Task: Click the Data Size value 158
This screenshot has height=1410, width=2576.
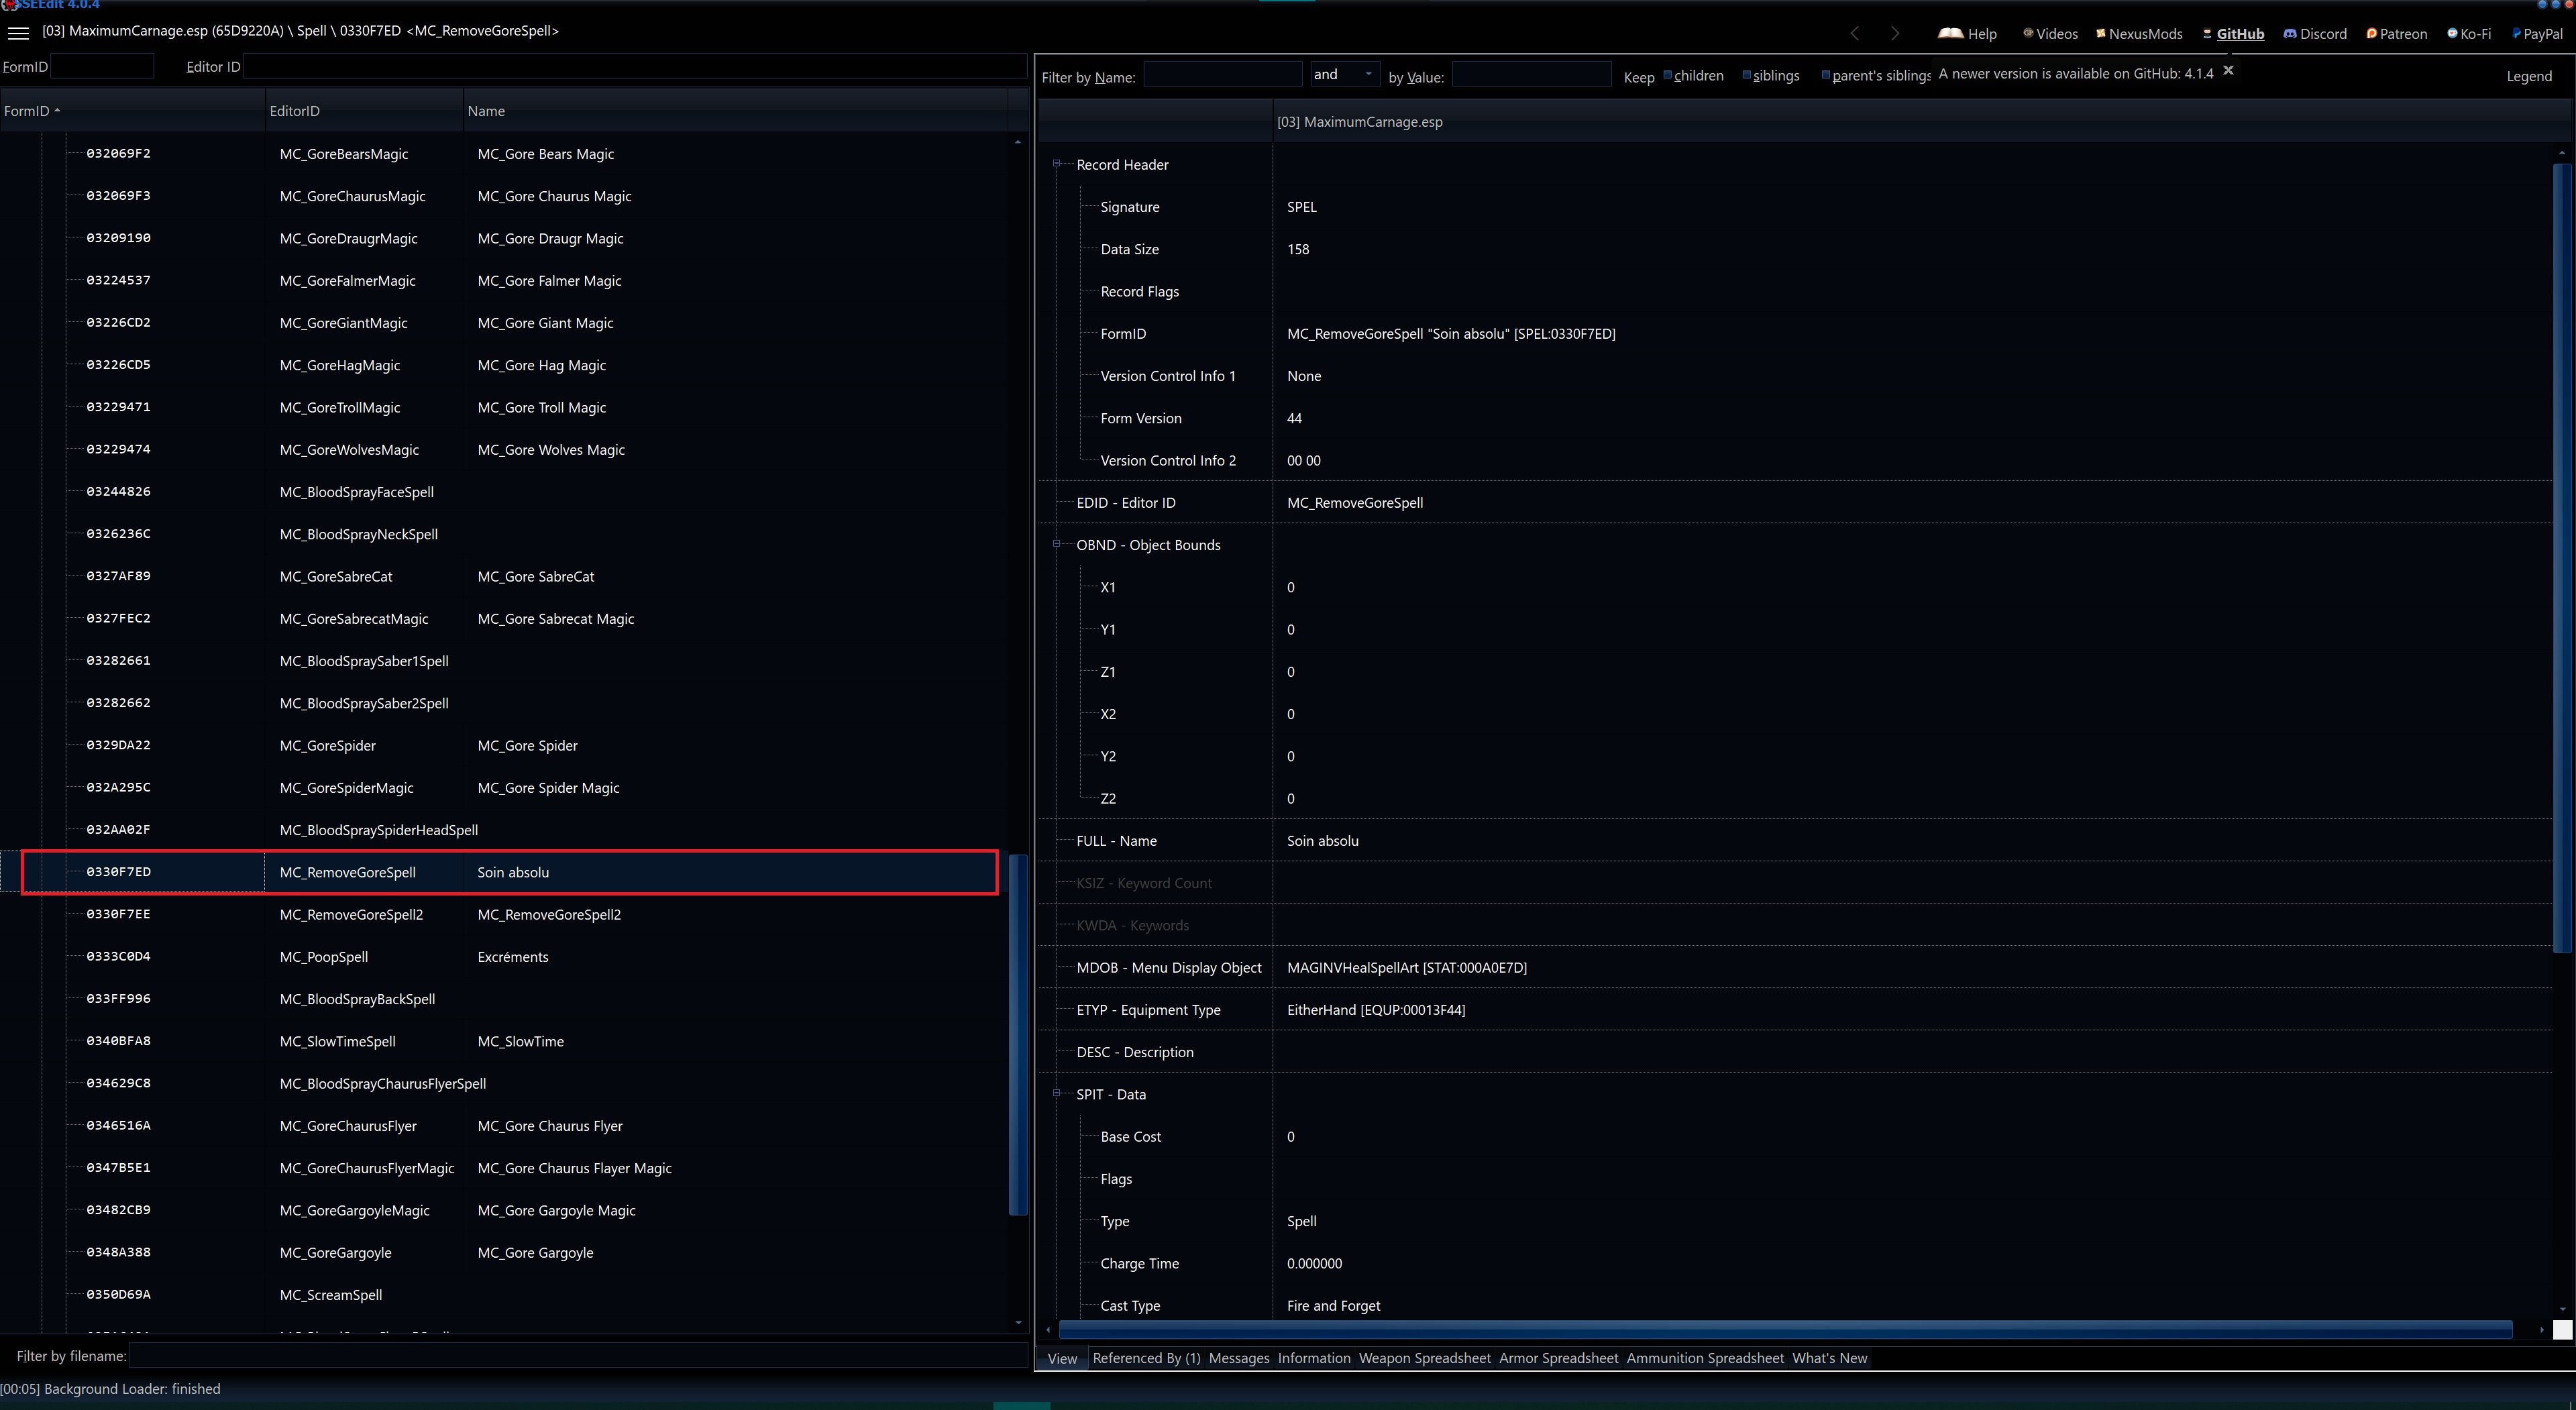Action: pos(1297,249)
